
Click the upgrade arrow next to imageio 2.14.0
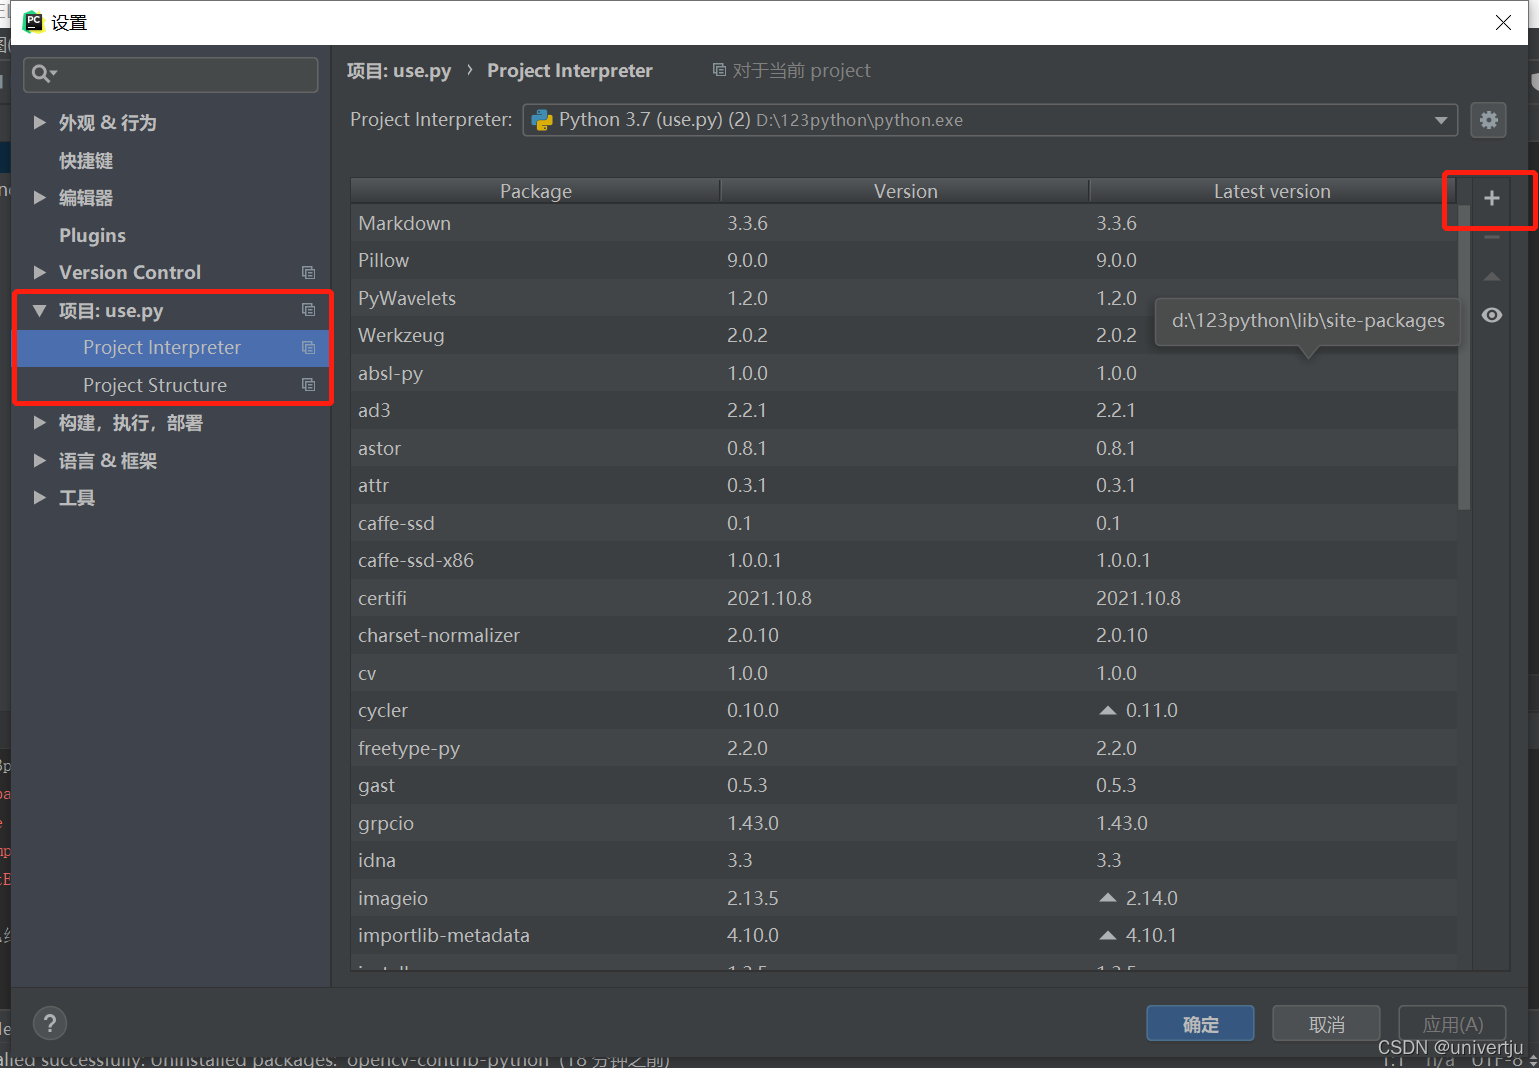[1107, 898]
